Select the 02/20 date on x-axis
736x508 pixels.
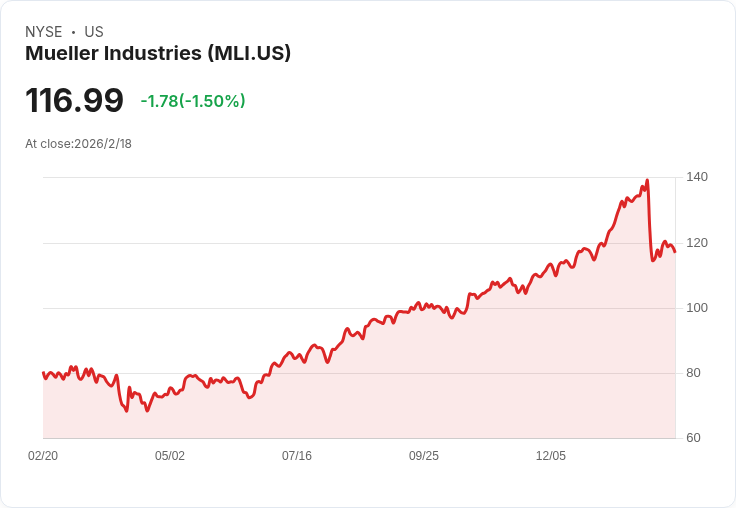(43, 456)
